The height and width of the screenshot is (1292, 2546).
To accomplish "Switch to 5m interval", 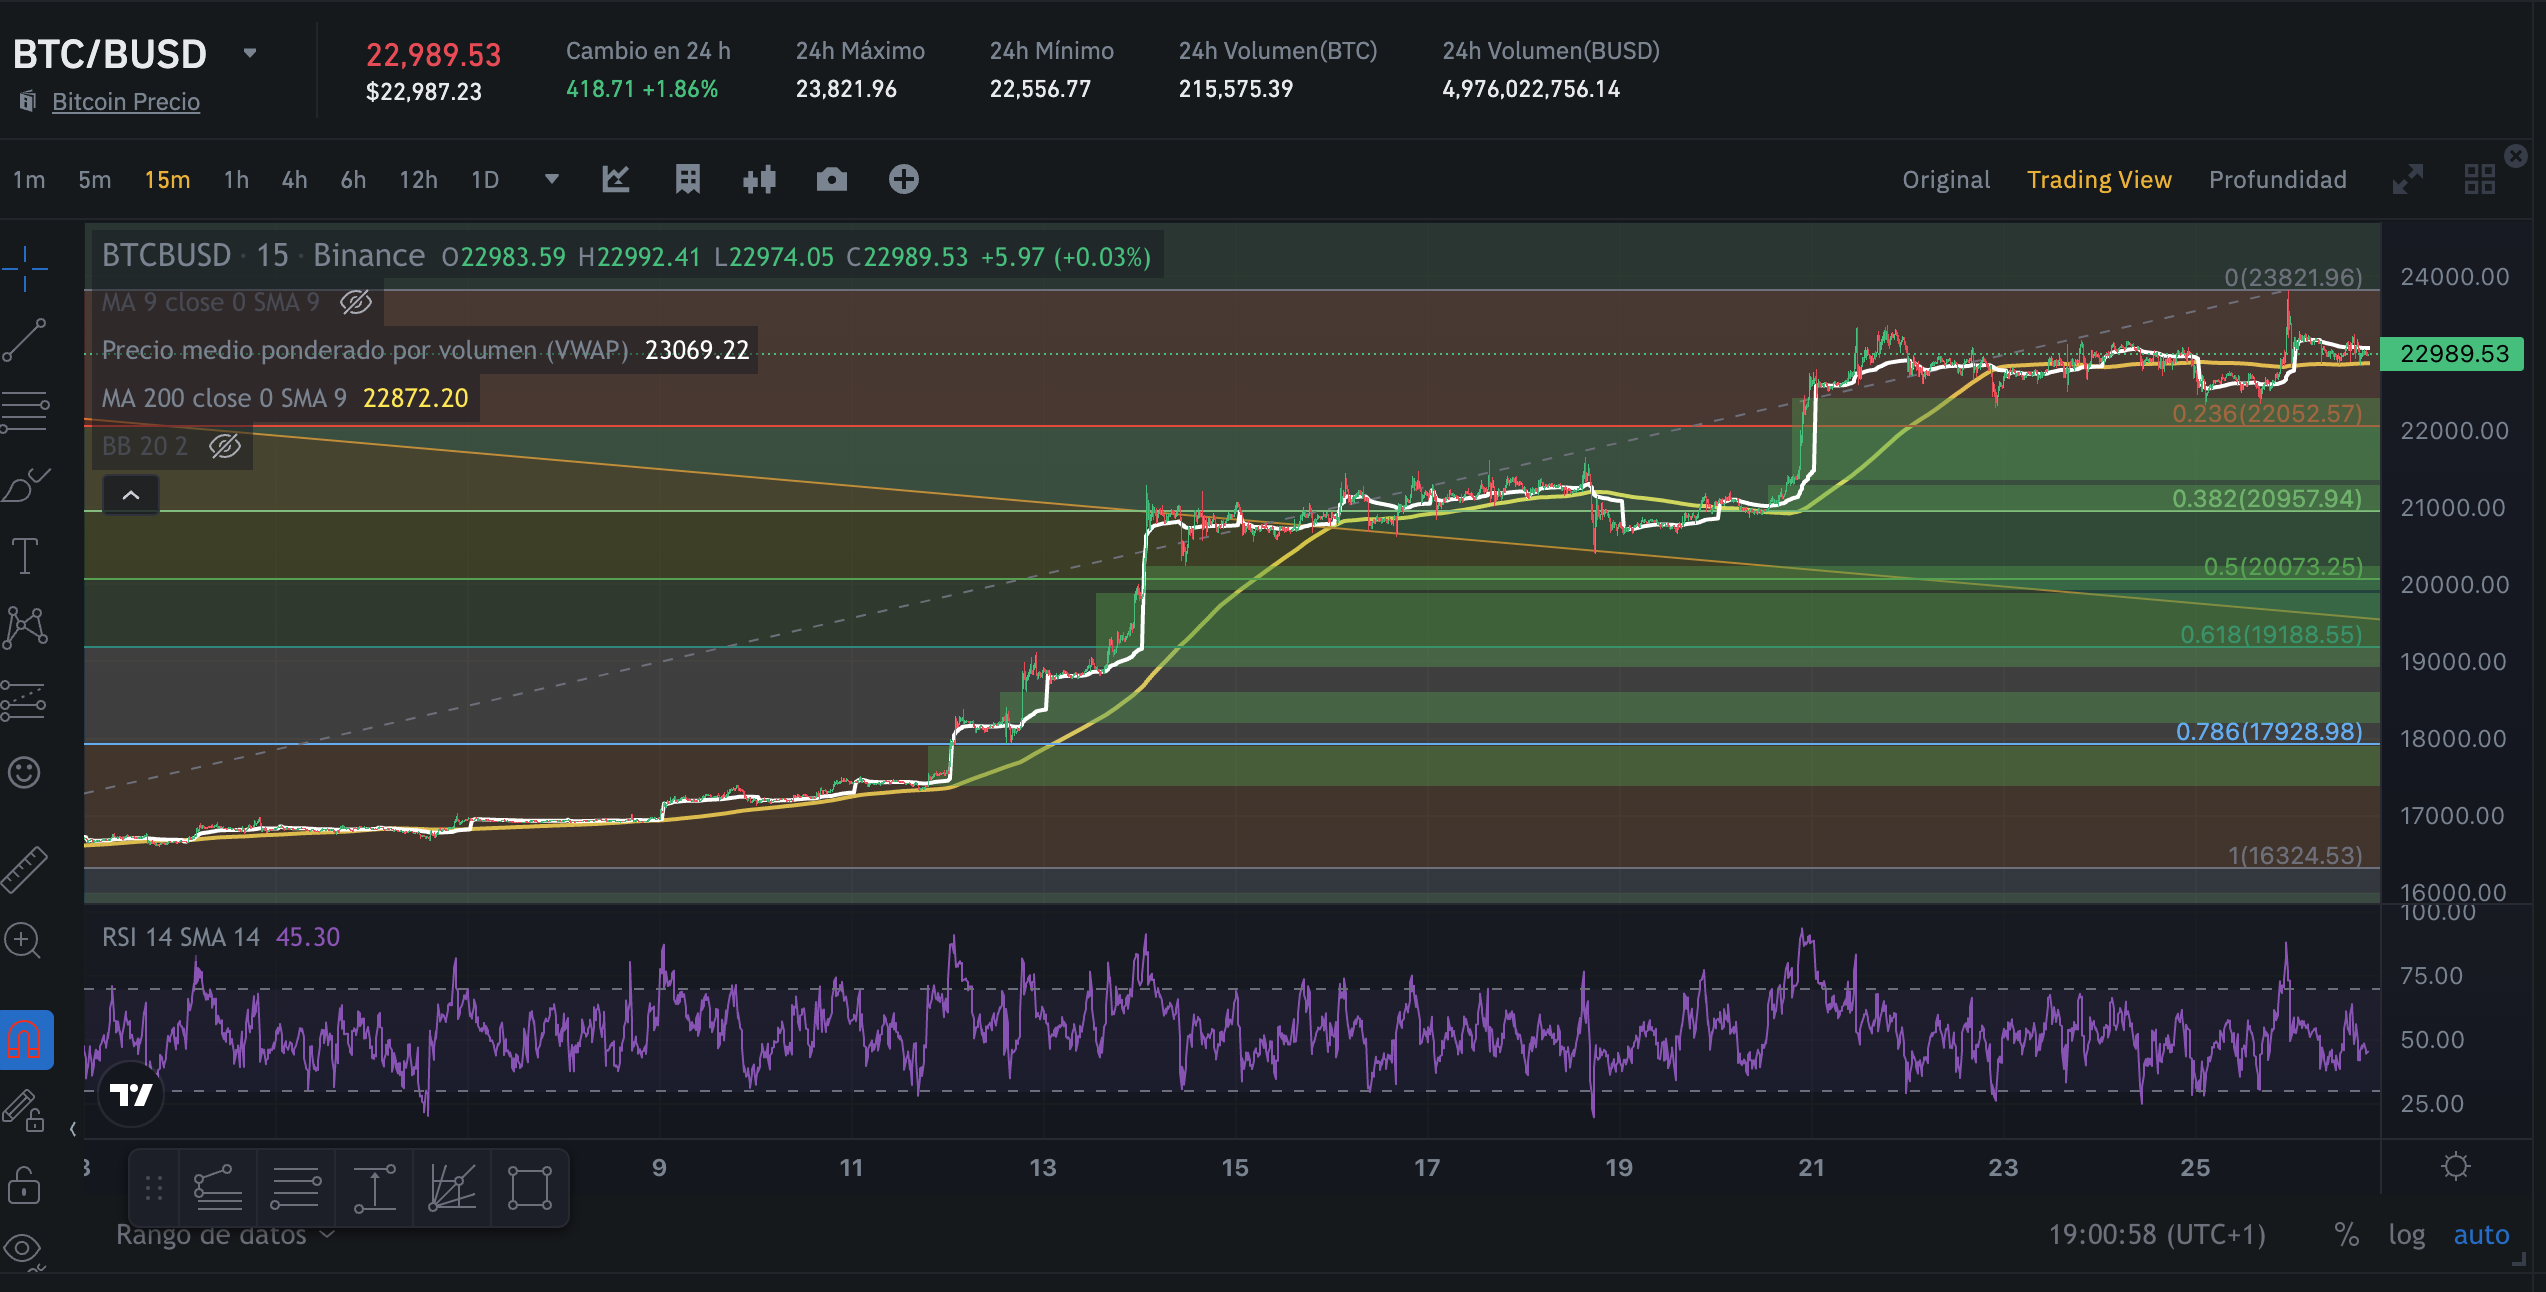I will click(95, 180).
